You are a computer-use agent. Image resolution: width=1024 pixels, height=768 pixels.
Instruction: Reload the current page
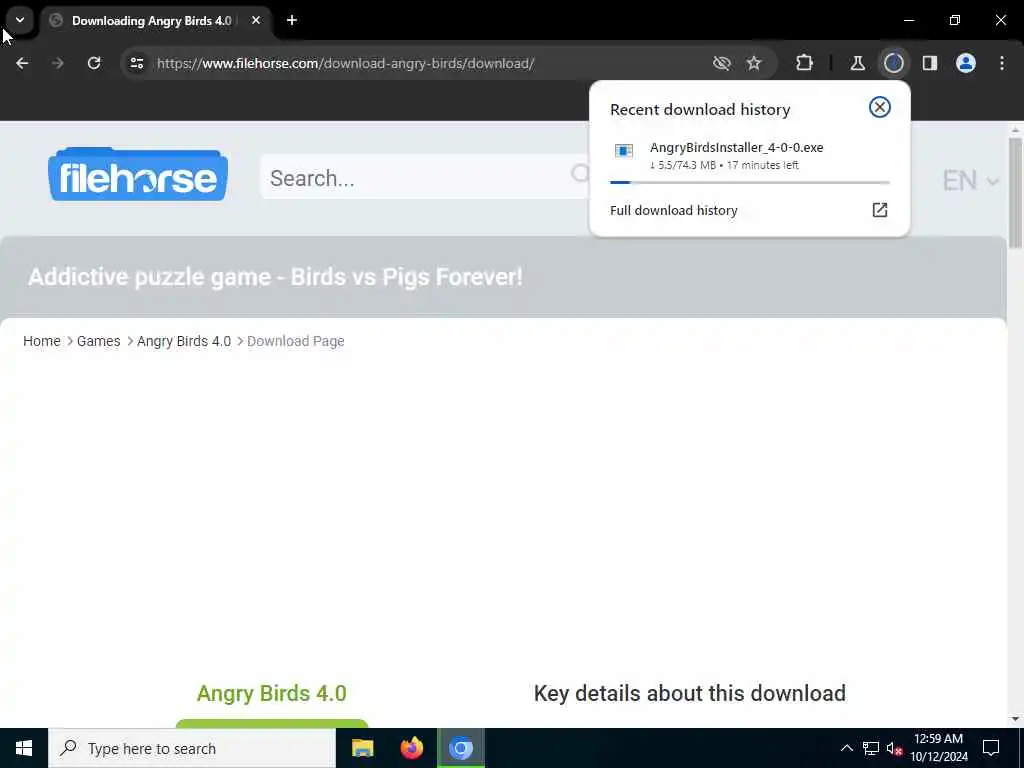(94, 63)
